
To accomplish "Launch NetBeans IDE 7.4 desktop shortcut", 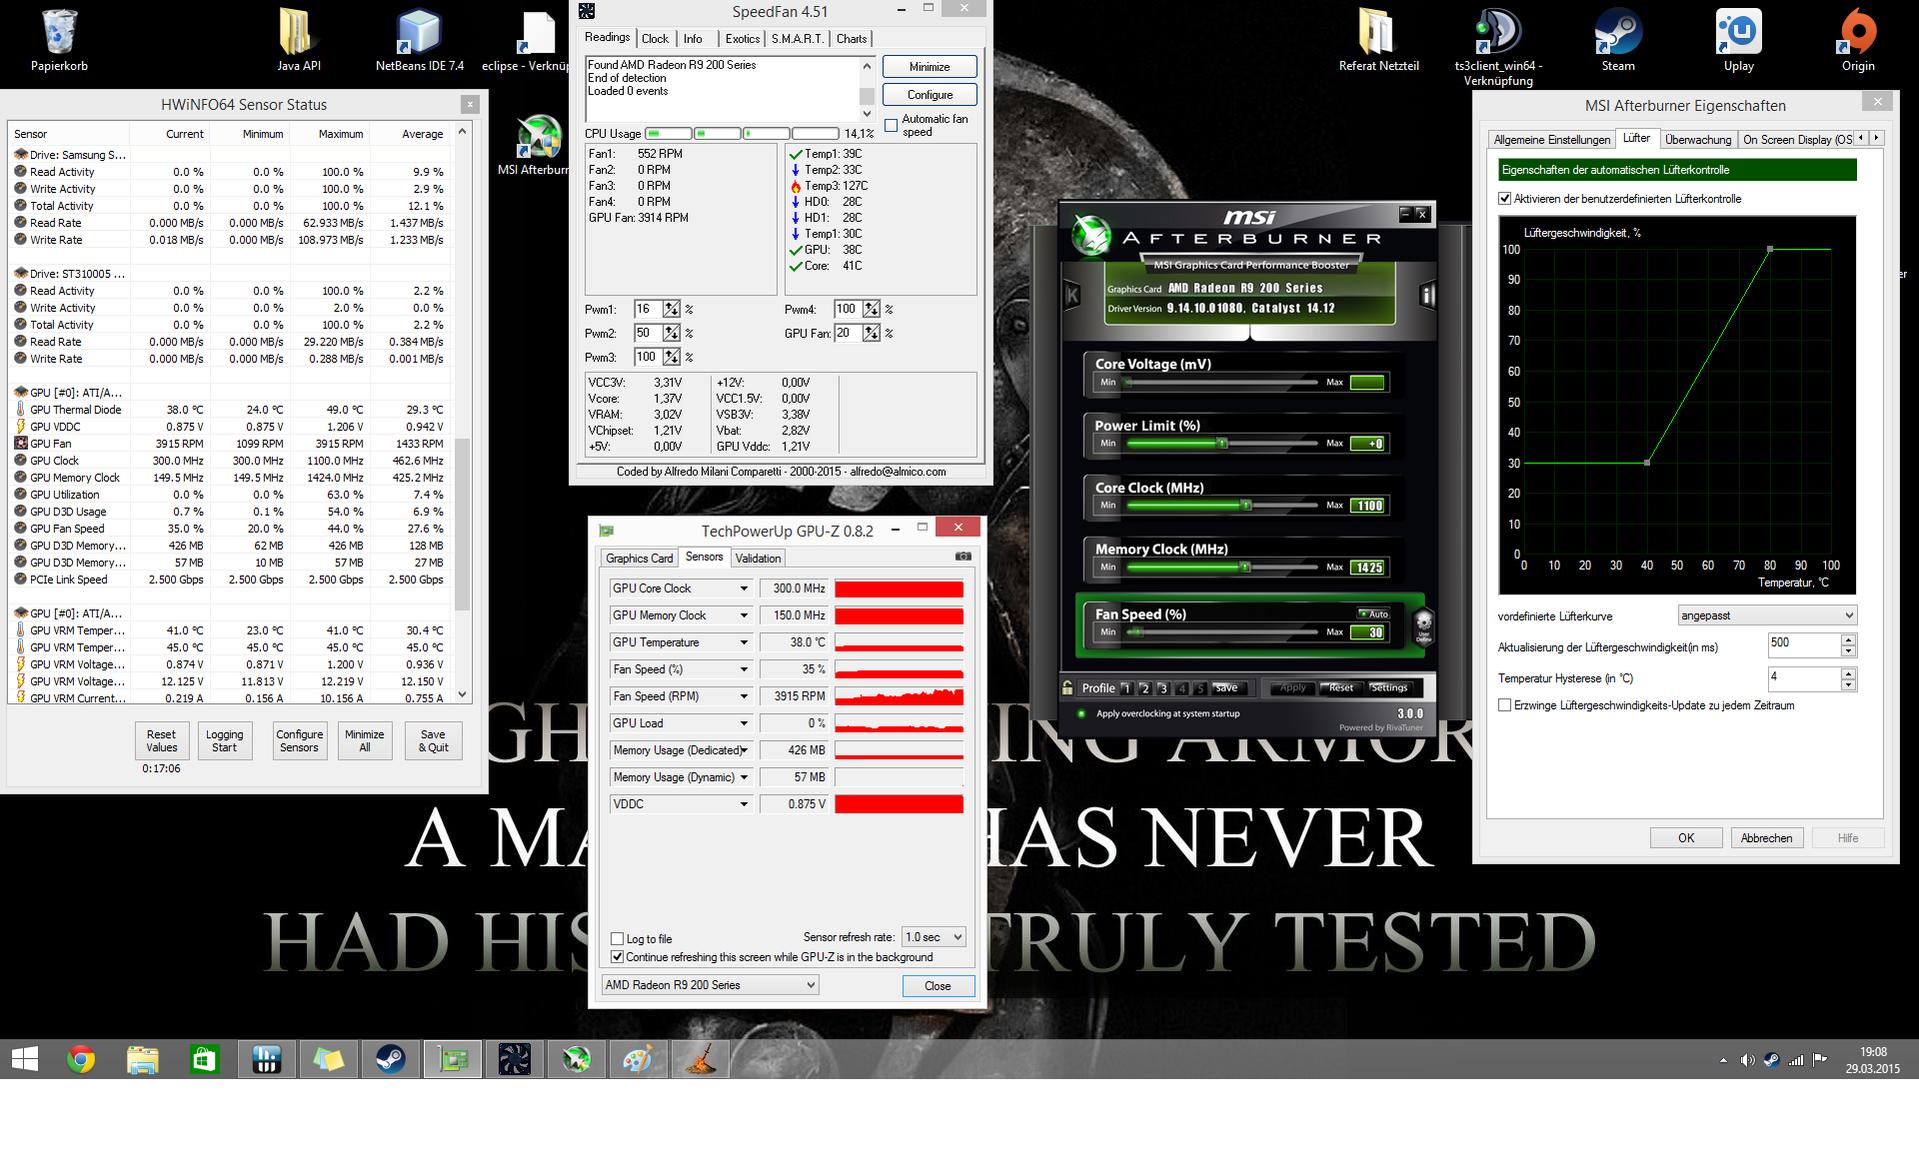I will click(419, 40).
